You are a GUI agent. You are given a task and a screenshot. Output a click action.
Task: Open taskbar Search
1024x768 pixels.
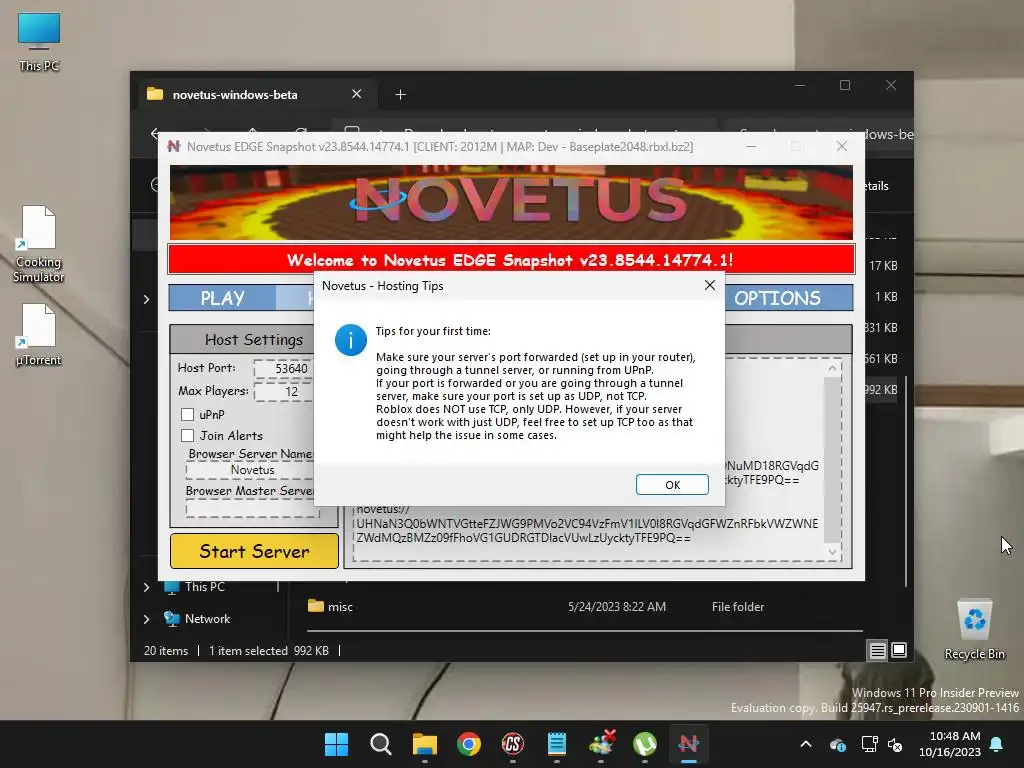[381, 744]
